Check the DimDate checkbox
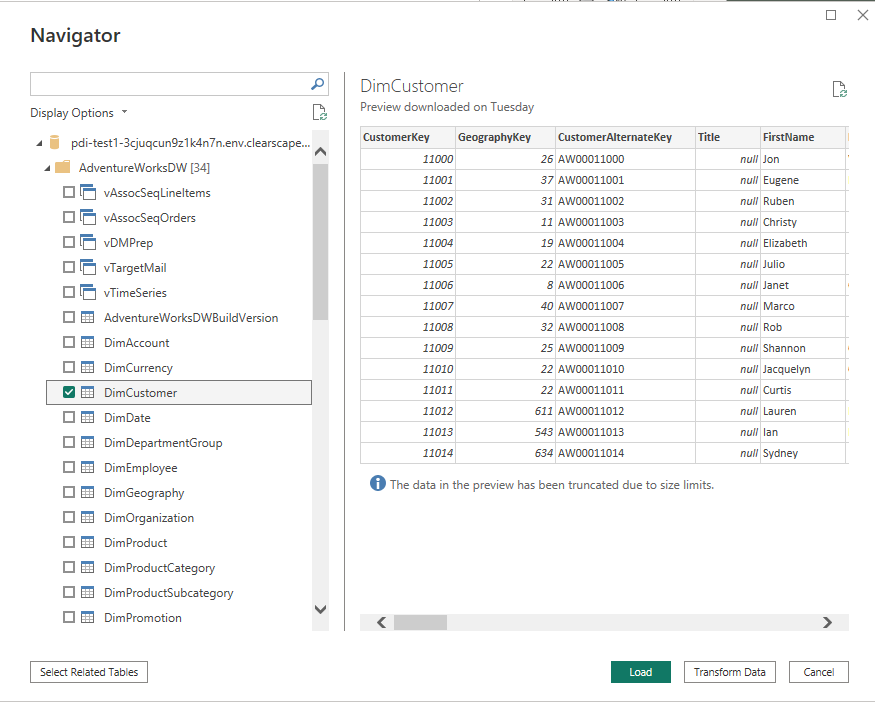Screen dimensions: 875x702 point(68,417)
